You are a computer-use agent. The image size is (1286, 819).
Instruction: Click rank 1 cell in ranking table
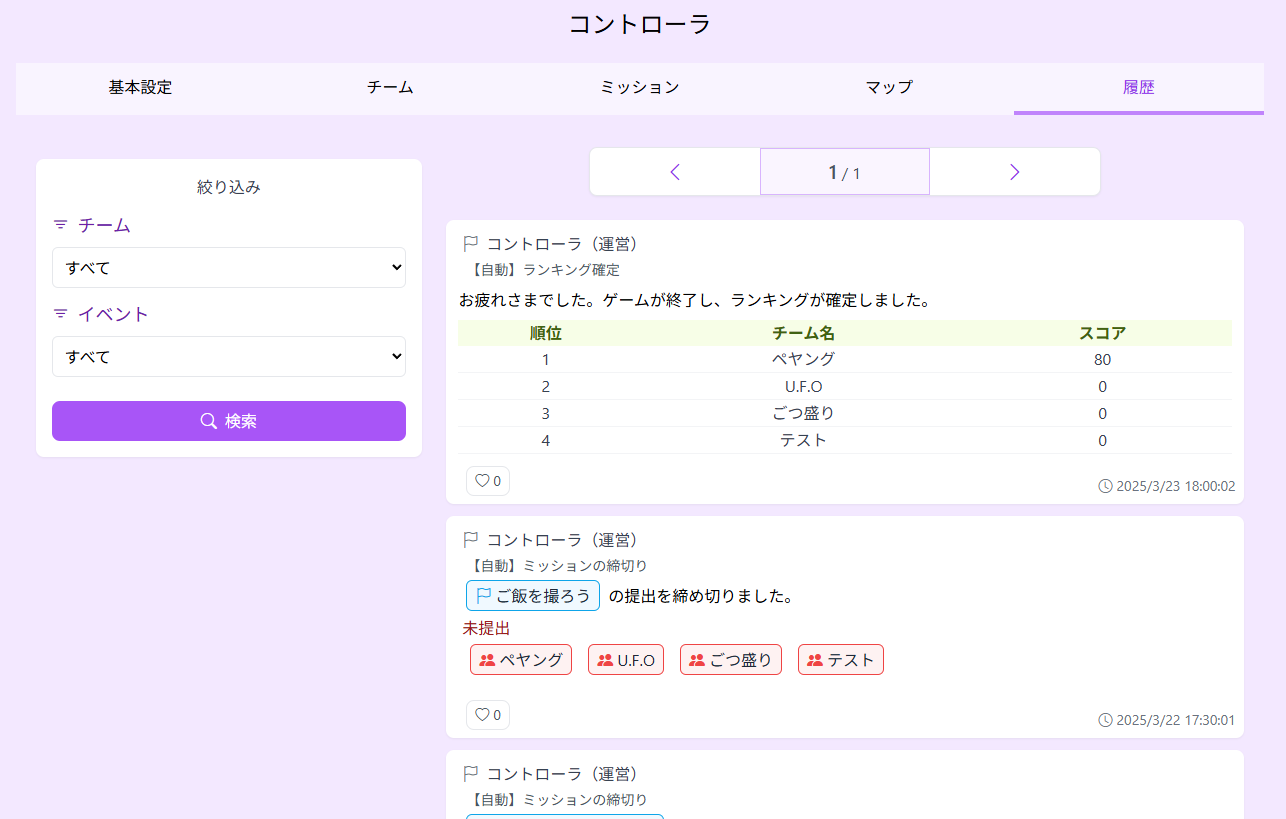pos(546,359)
